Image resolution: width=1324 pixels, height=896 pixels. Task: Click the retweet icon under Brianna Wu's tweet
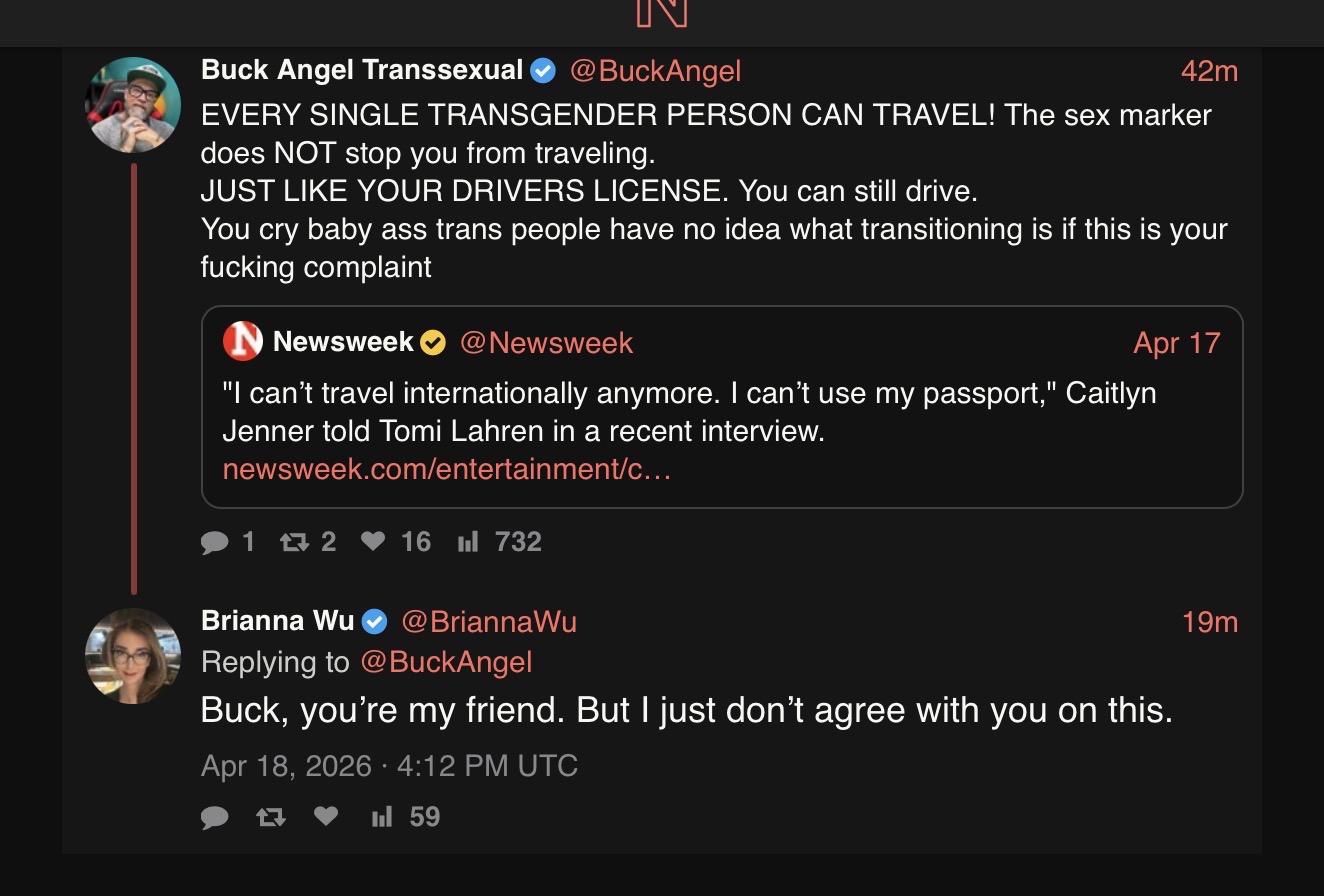point(270,817)
